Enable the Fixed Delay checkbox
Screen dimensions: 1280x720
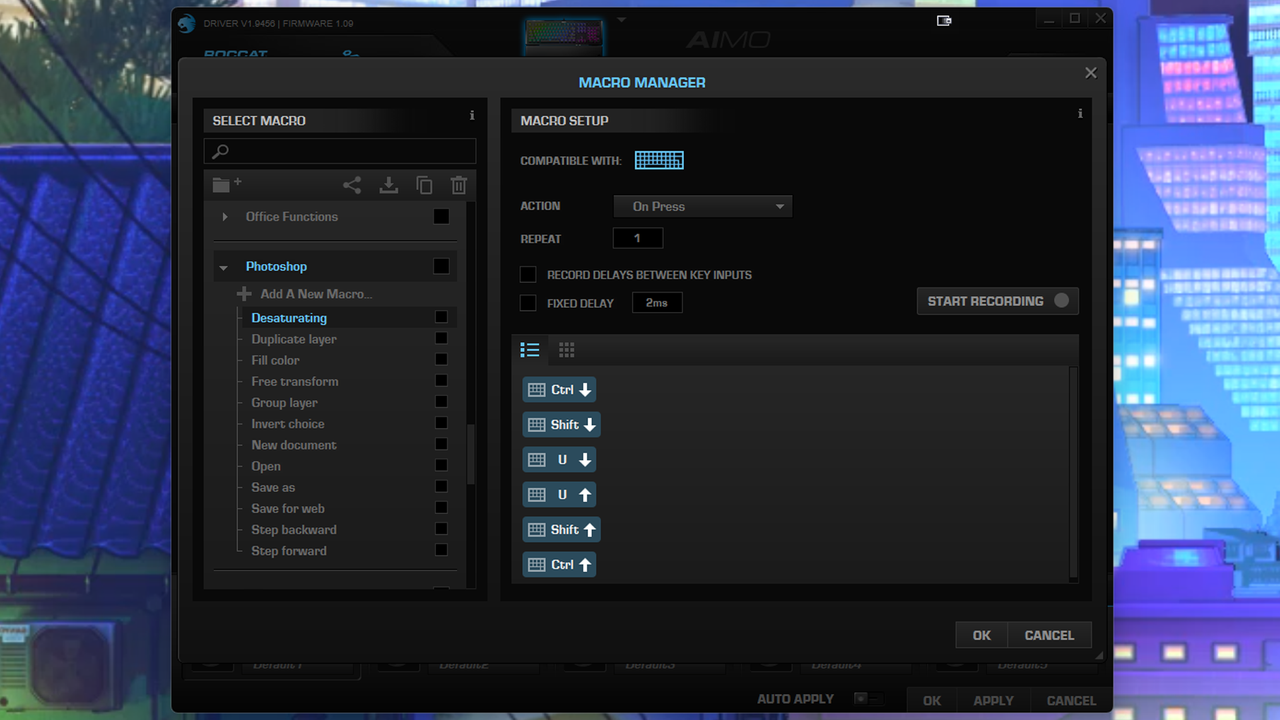coord(528,303)
